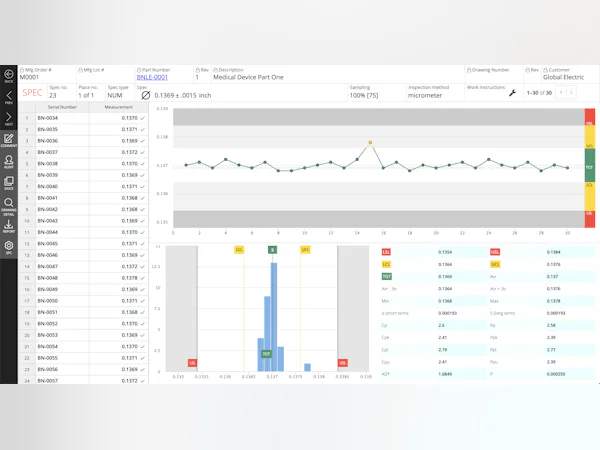Click spec value 0.1369 ± .0015 inch
The width and height of the screenshot is (600, 450).
183,95
